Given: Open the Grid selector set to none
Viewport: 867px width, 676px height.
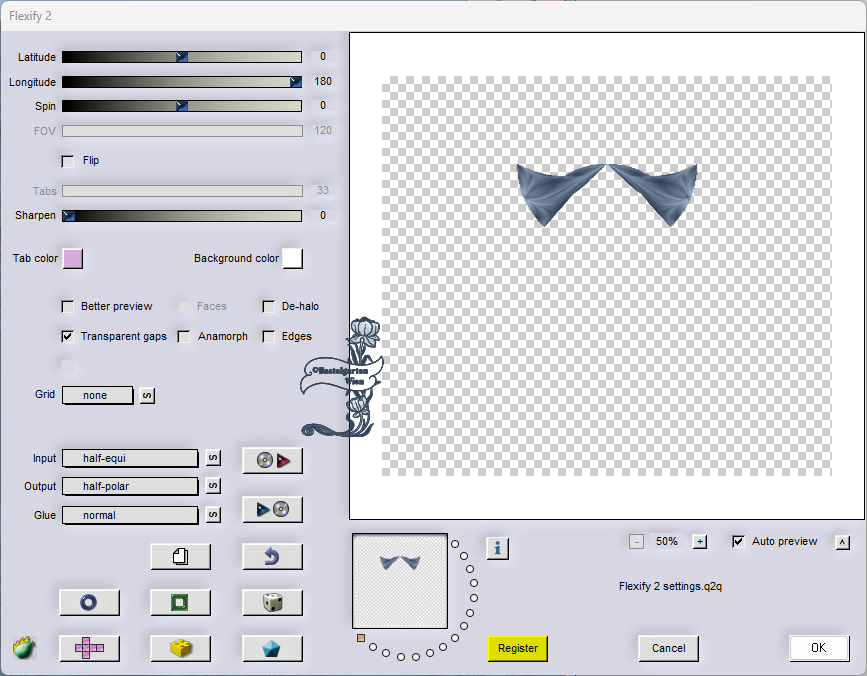Looking at the screenshot, I should point(98,395).
